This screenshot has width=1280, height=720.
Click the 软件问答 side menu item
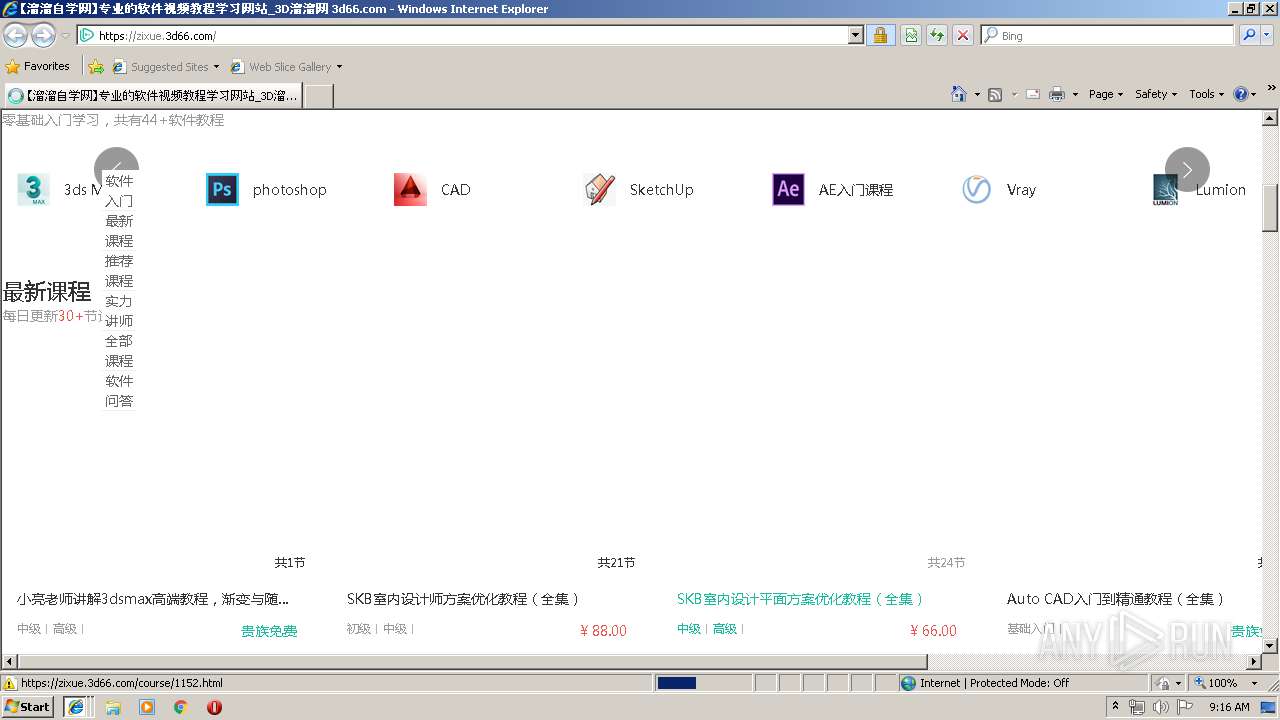tap(119, 391)
